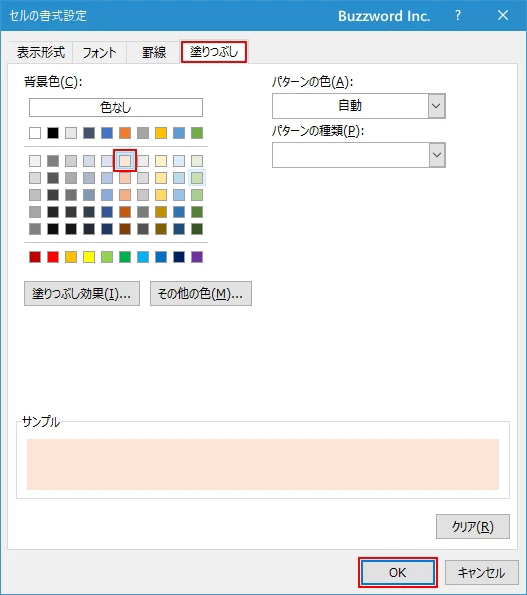Image resolution: width=527 pixels, height=595 pixels.
Task: Choose the yellow standard color swatch
Action: (89, 257)
